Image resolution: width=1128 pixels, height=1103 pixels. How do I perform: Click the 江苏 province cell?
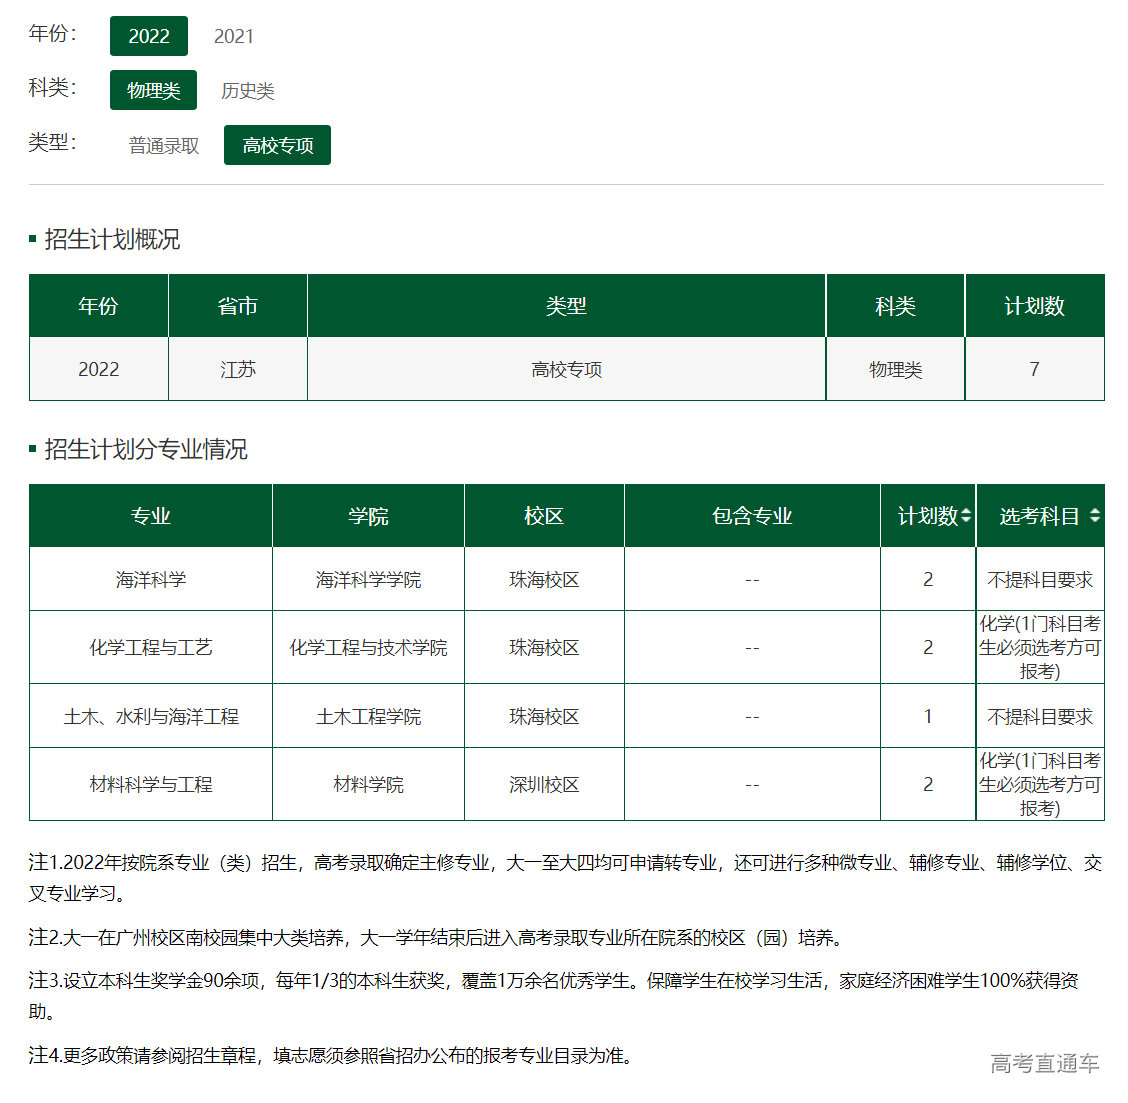237,368
